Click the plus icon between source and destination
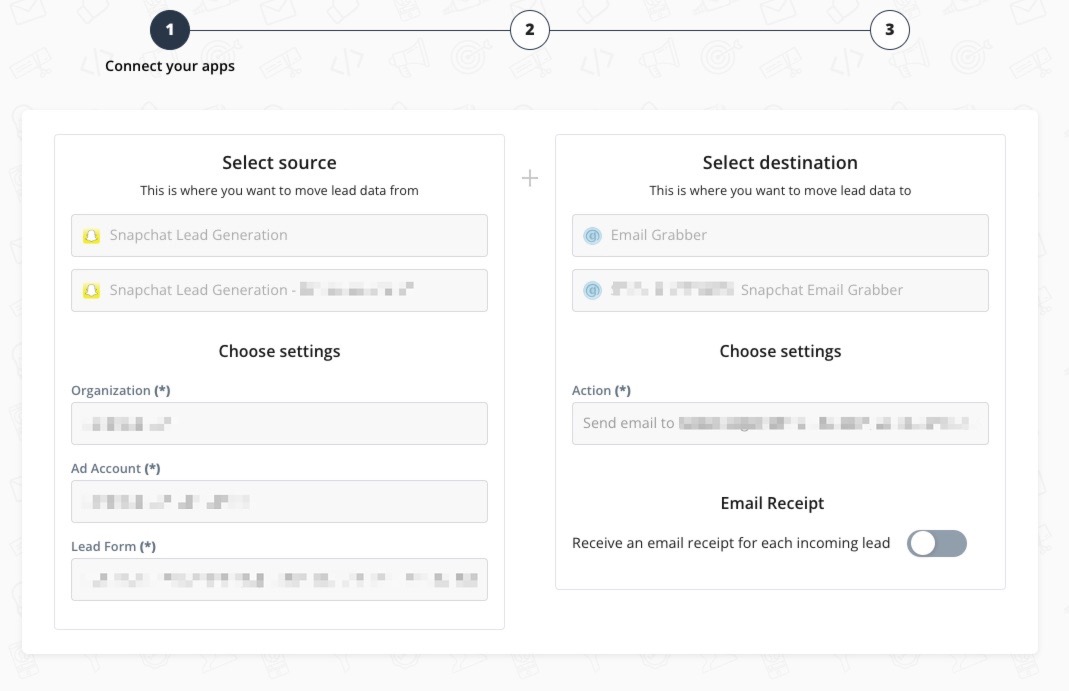Screen dimensions: 1069x691 [530, 179]
